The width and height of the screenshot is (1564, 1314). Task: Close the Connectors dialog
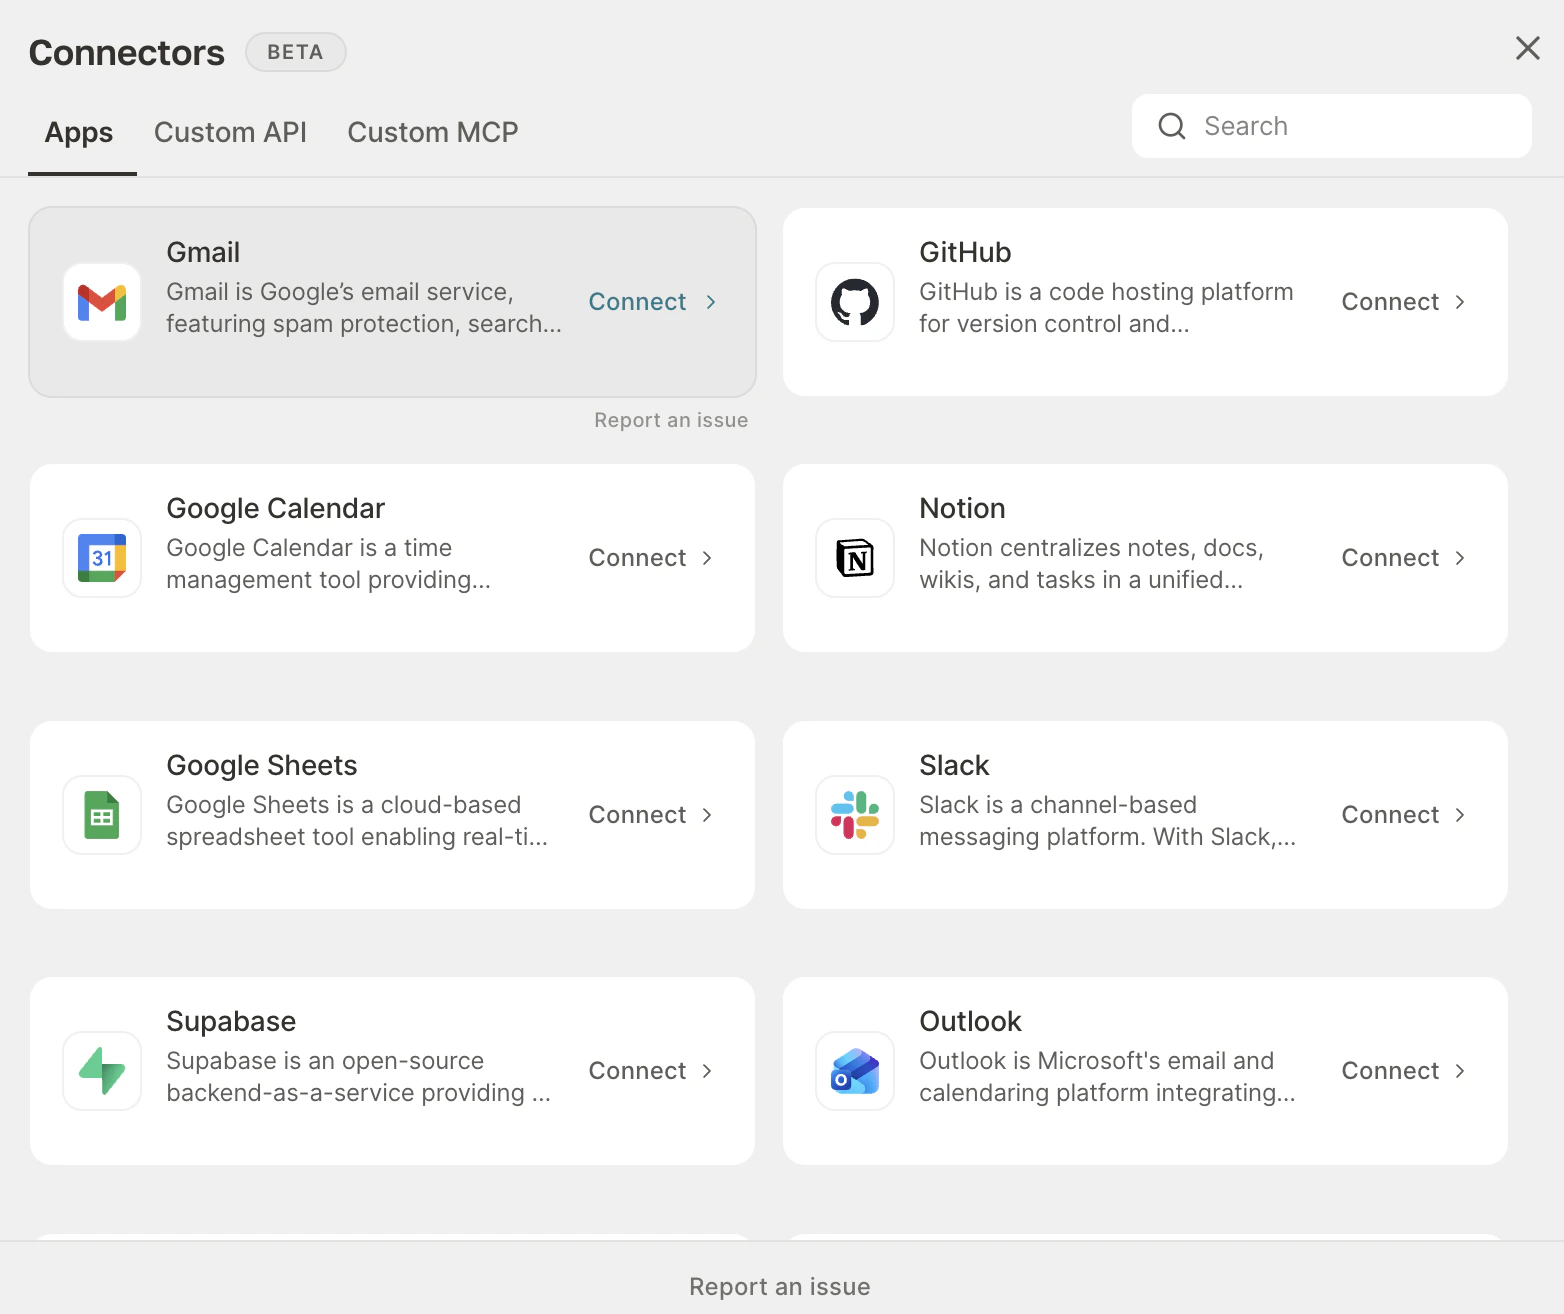1527,48
